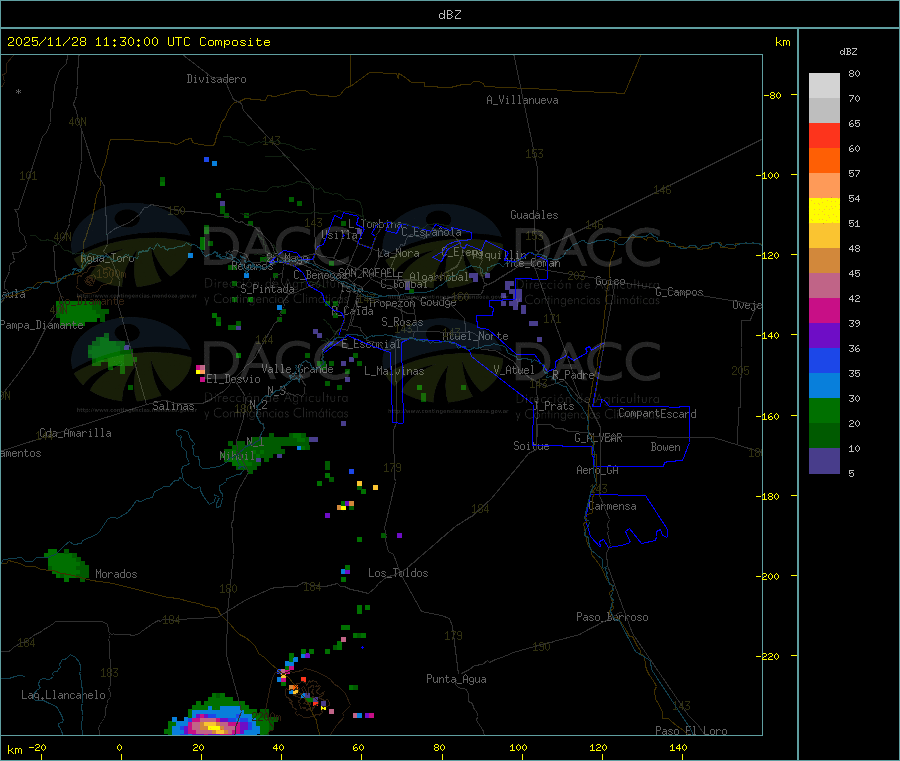Select the slate 5-10 dBZ legend swatch
Viewport: 900px width, 761px height.
pos(824,461)
